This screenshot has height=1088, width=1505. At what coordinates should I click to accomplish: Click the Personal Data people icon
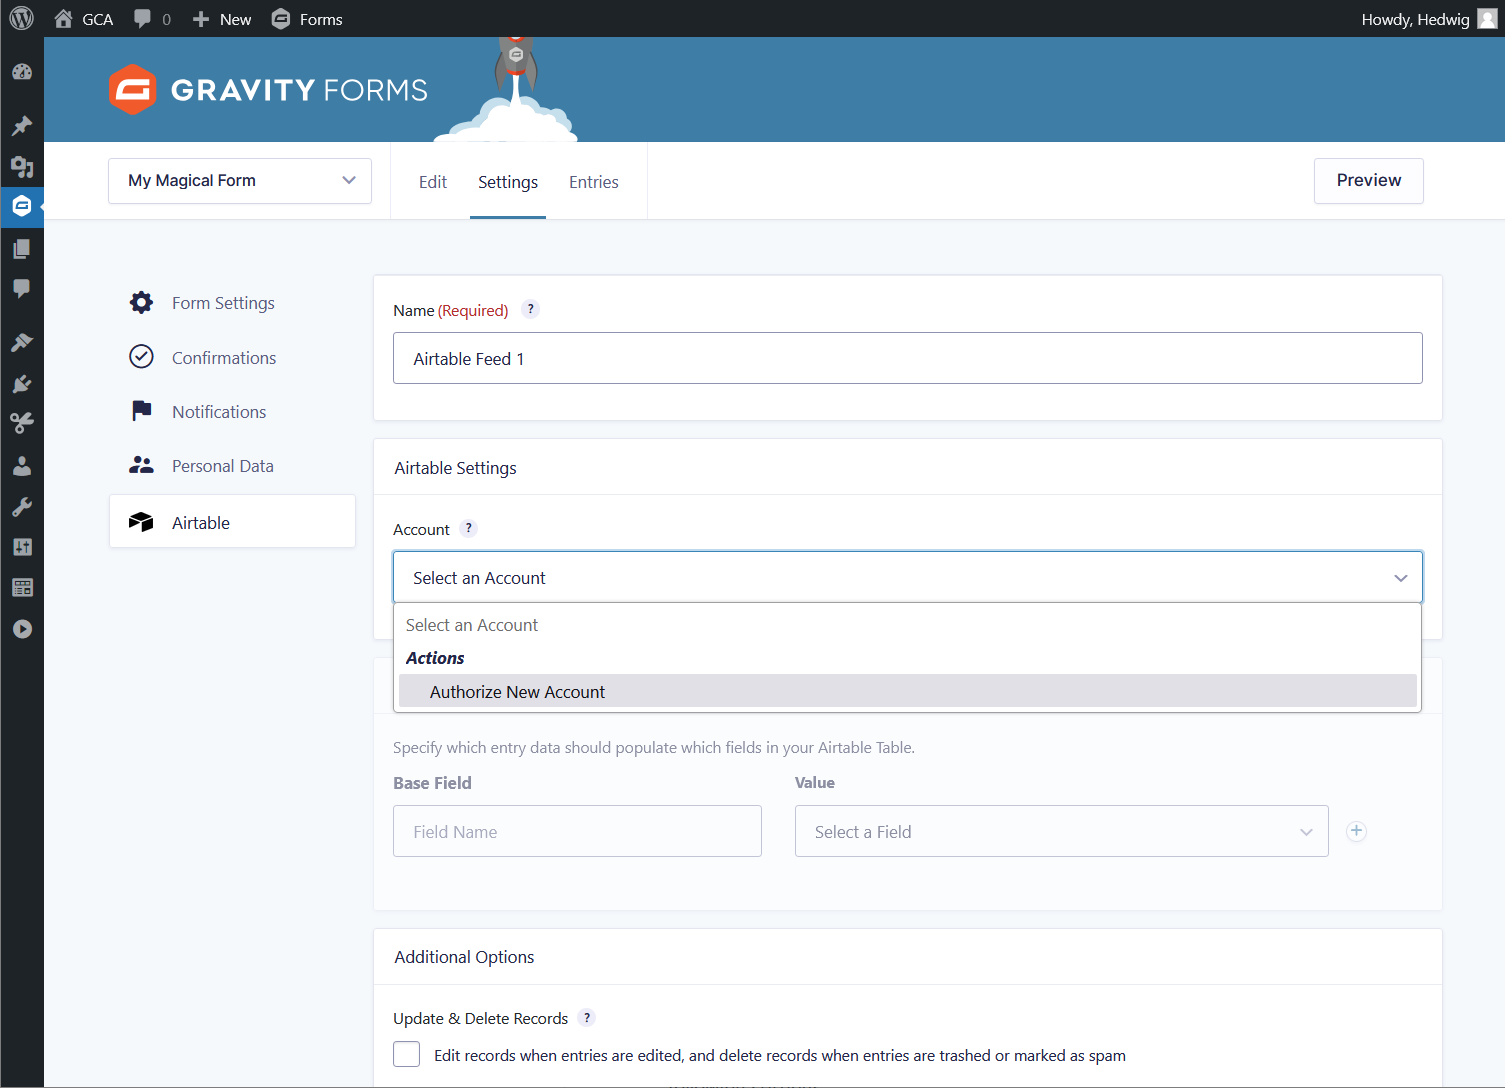click(142, 465)
